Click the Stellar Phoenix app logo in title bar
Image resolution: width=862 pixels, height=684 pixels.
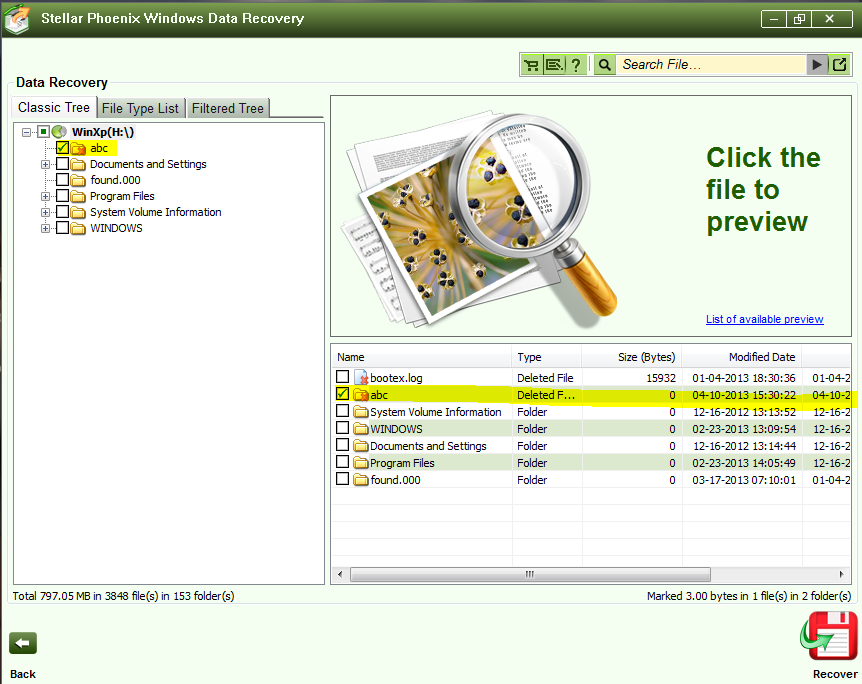18,18
